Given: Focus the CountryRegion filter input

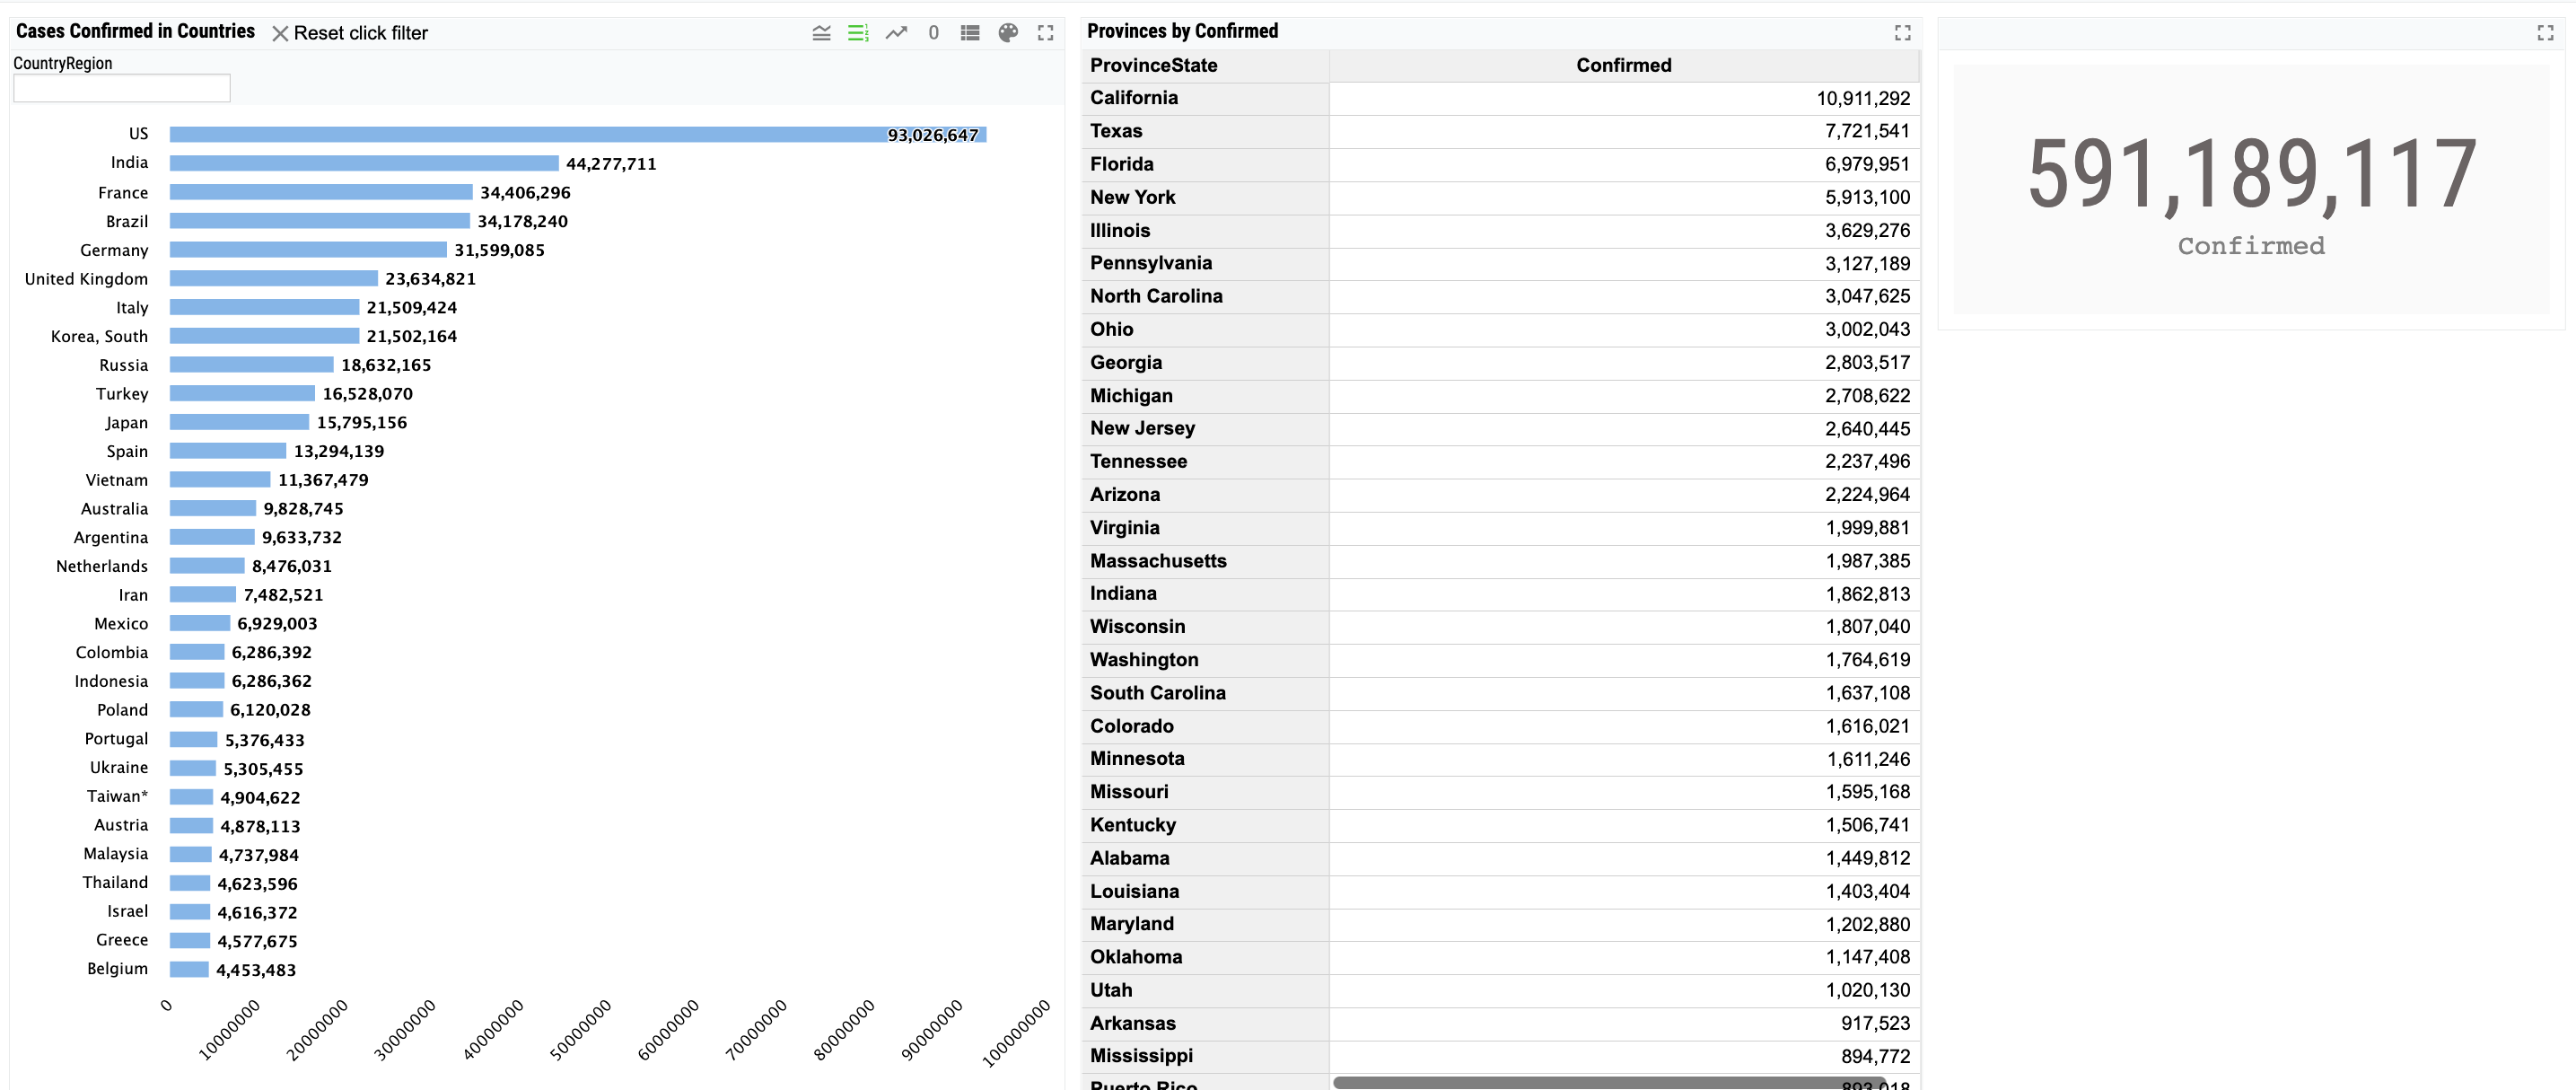Looking at the screenshot, I should click(122, 88).
